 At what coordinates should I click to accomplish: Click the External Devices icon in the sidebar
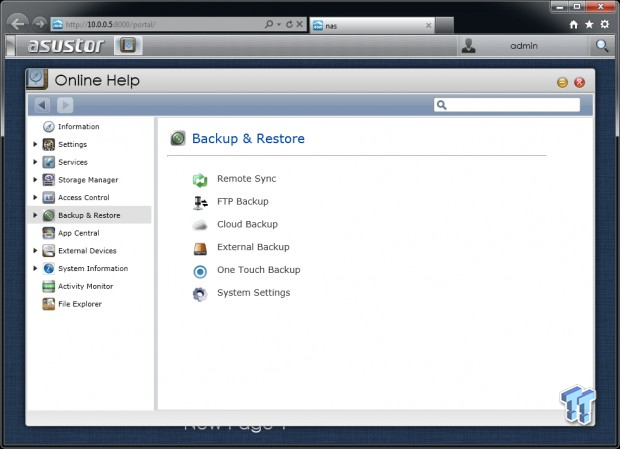(x=49, y=251)
